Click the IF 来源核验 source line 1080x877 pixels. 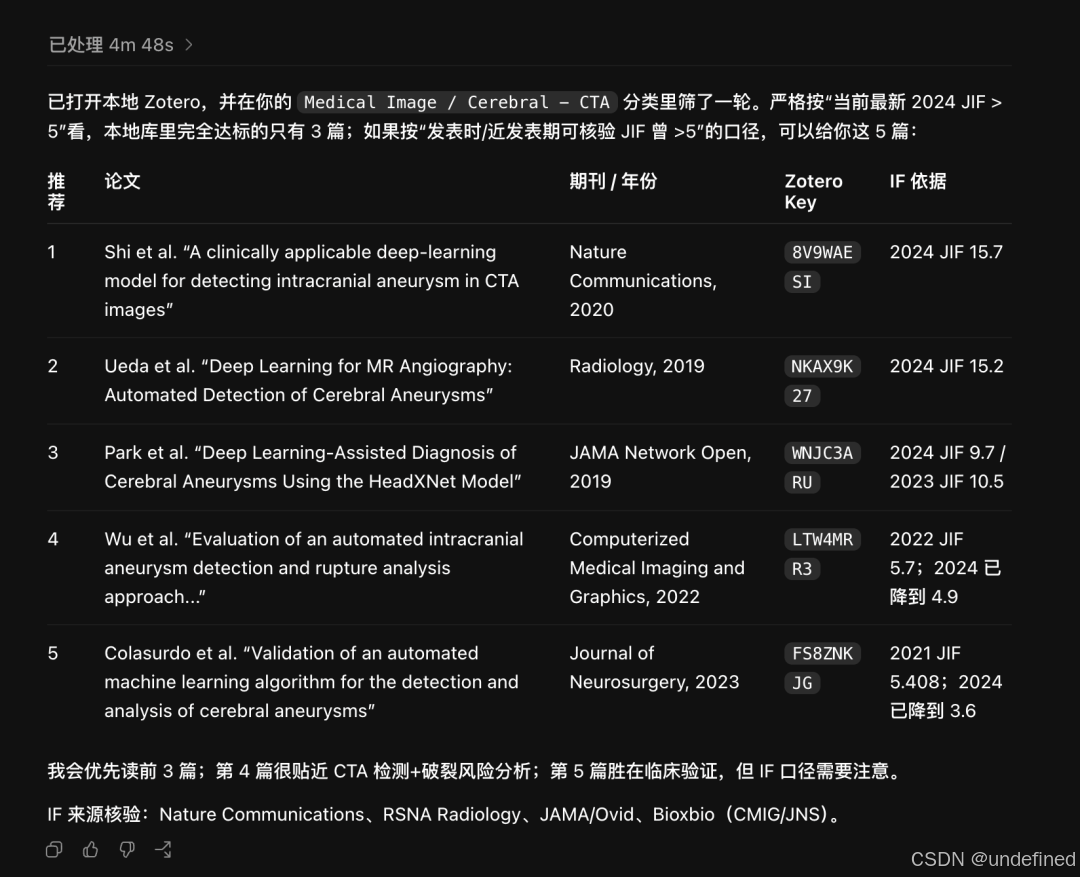445,814
